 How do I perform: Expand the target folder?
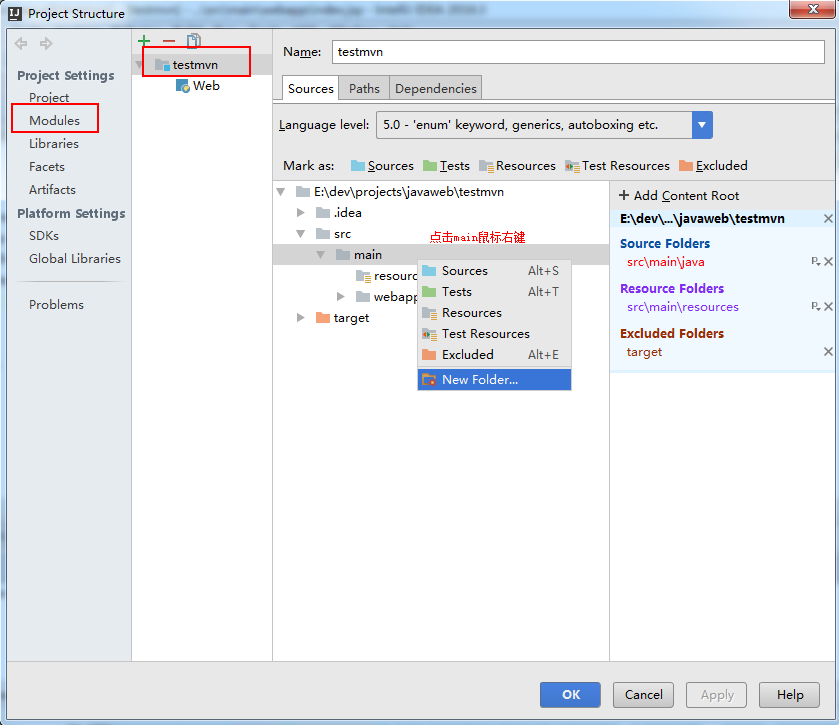click(x=301, y=318)
